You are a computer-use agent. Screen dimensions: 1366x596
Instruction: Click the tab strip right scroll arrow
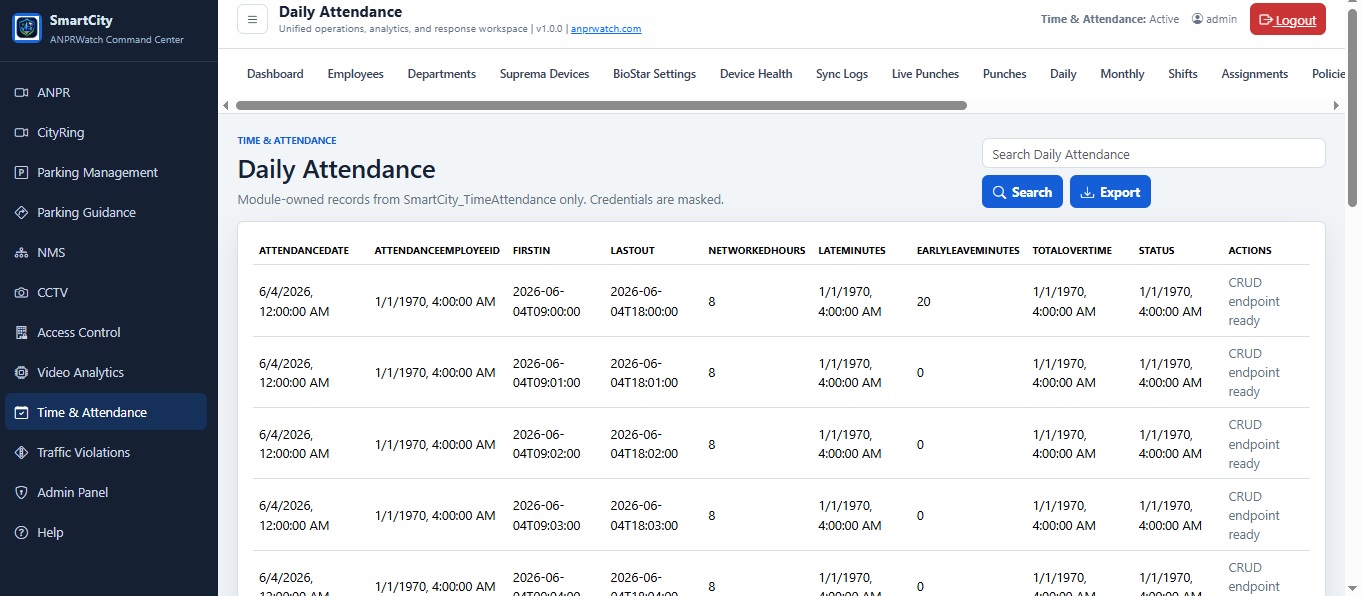click(x=1336, y=105)
